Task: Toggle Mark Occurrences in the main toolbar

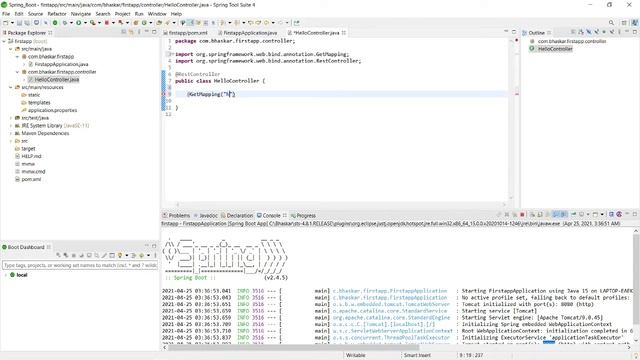Action: (x=191, y=23)
